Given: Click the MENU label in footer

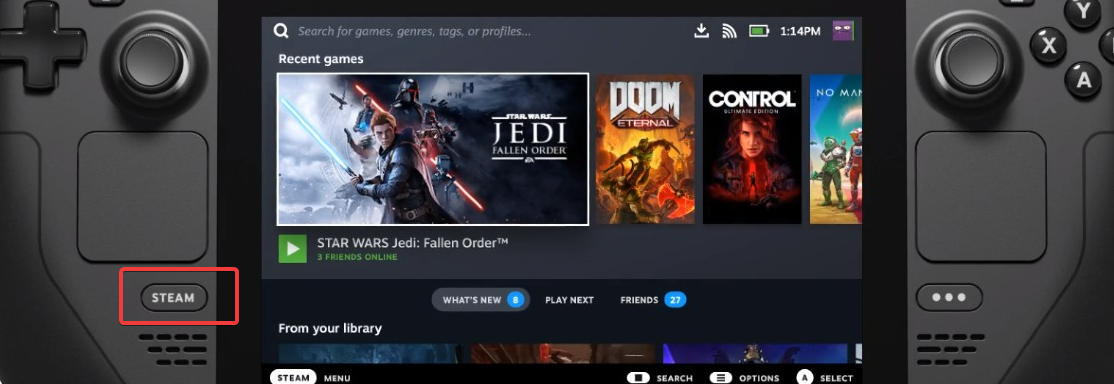Looking at the screenshot, I should coord(337,378).
